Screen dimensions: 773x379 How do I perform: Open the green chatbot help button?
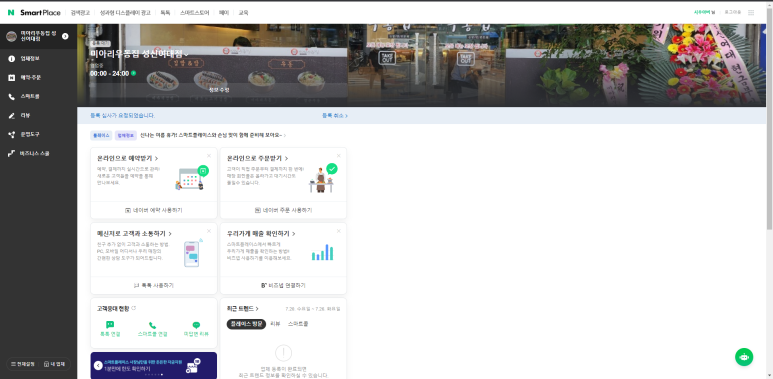coord(744,357)
